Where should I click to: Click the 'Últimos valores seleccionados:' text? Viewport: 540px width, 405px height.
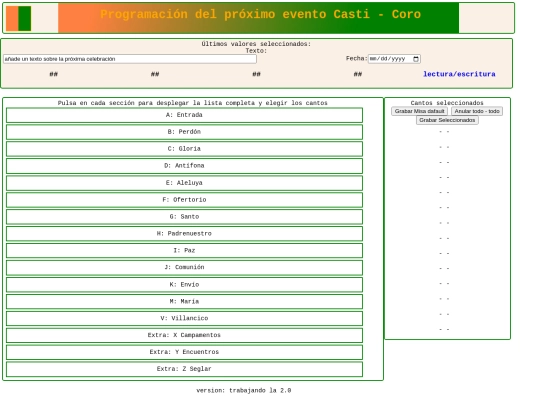pos(256,44)
